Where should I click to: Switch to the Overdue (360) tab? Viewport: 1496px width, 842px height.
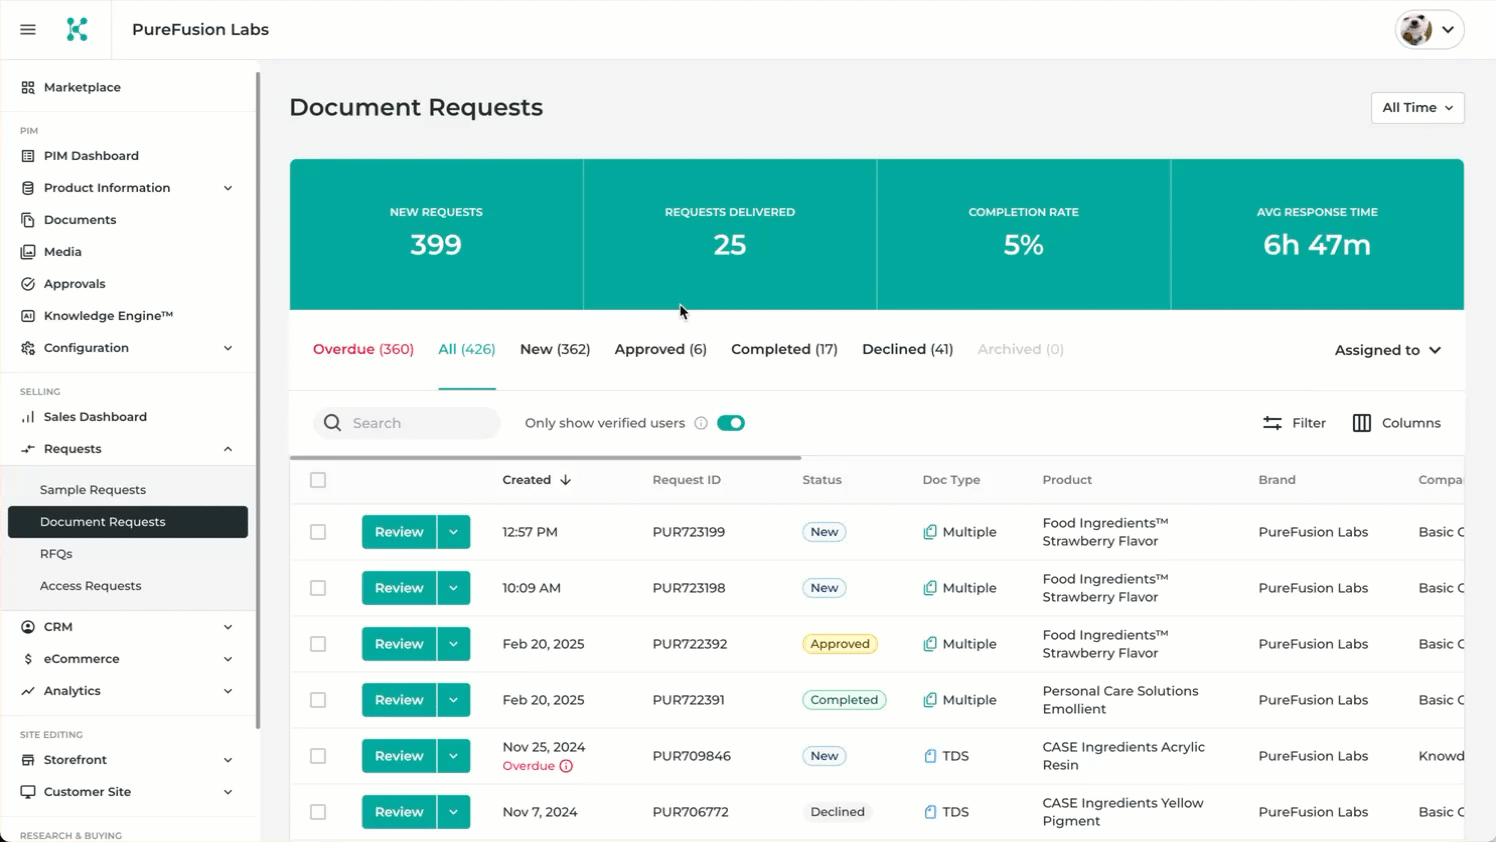tap(363, 349)
